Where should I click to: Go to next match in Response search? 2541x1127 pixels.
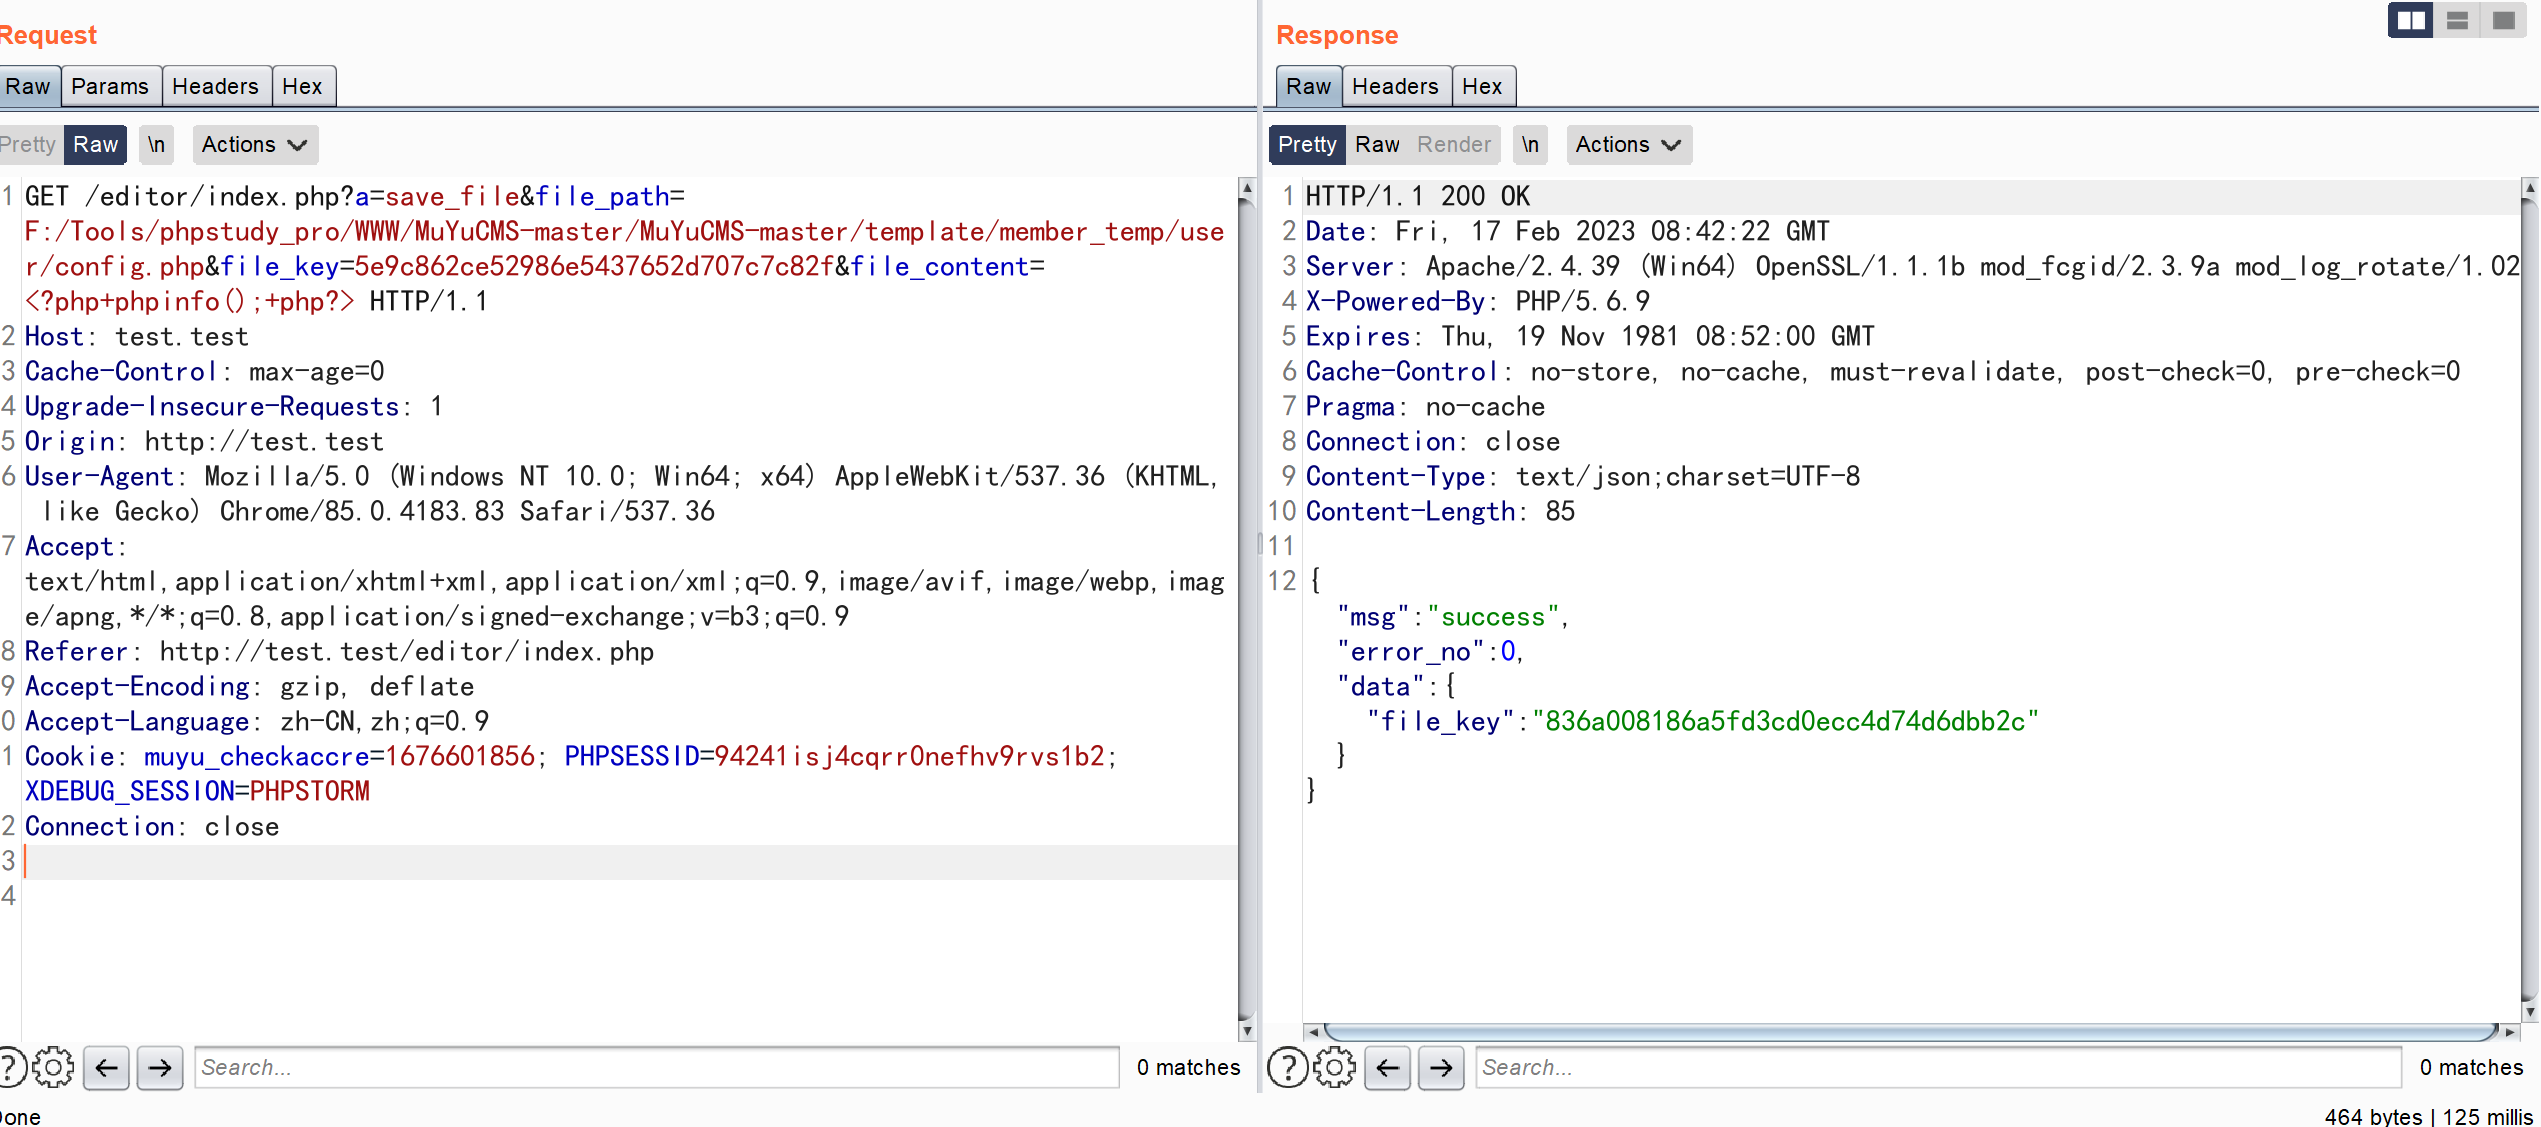[x=1441, y=1068]
